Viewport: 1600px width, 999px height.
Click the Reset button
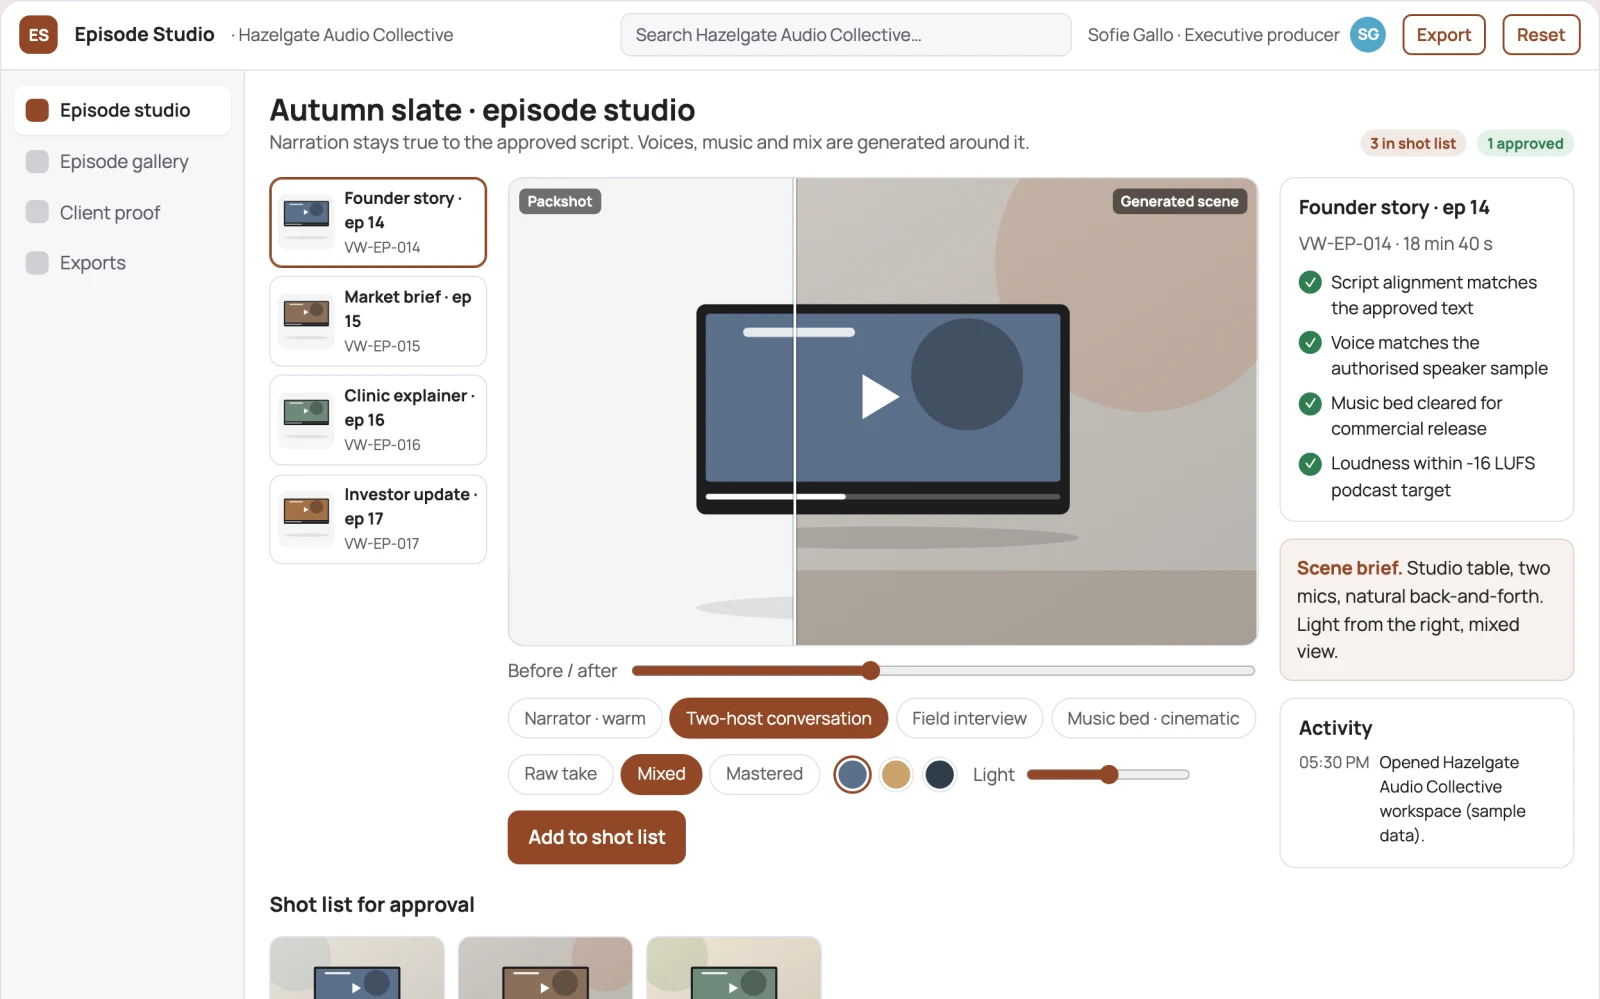1540,35
